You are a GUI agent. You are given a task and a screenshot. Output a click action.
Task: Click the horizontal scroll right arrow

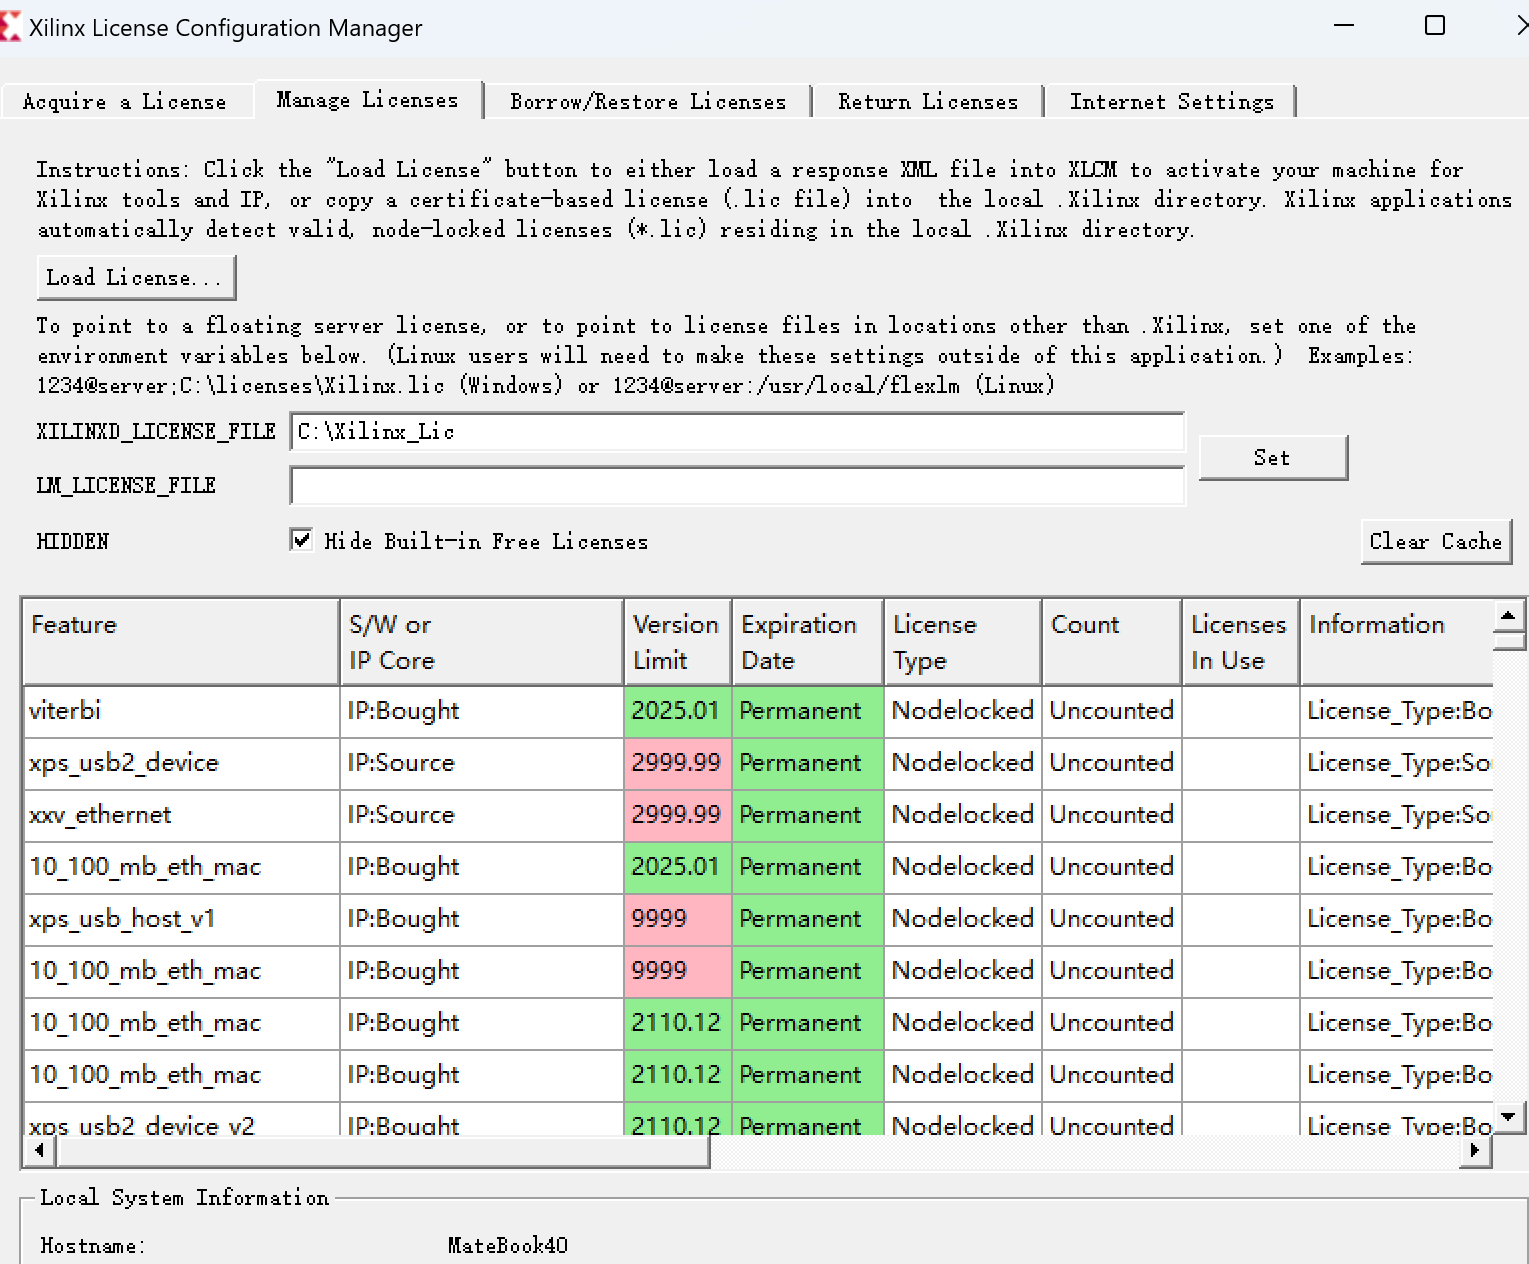pyautogui.click(x=1475, y=1151)
